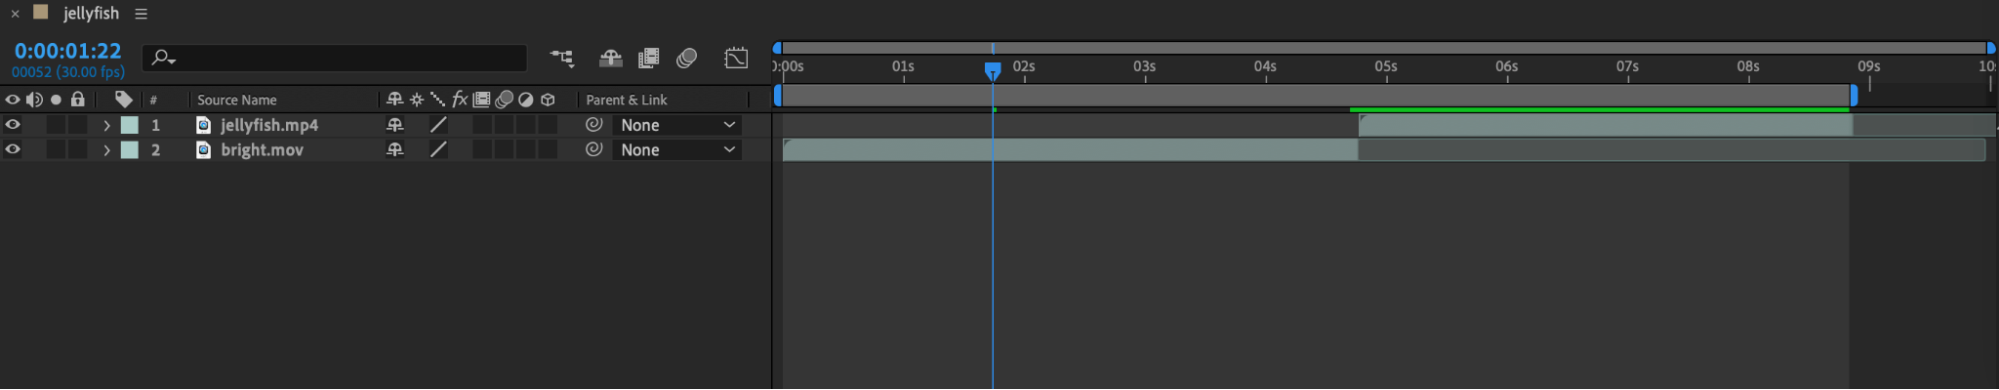
Task: Click the label tag column icon
Action: 124,99
